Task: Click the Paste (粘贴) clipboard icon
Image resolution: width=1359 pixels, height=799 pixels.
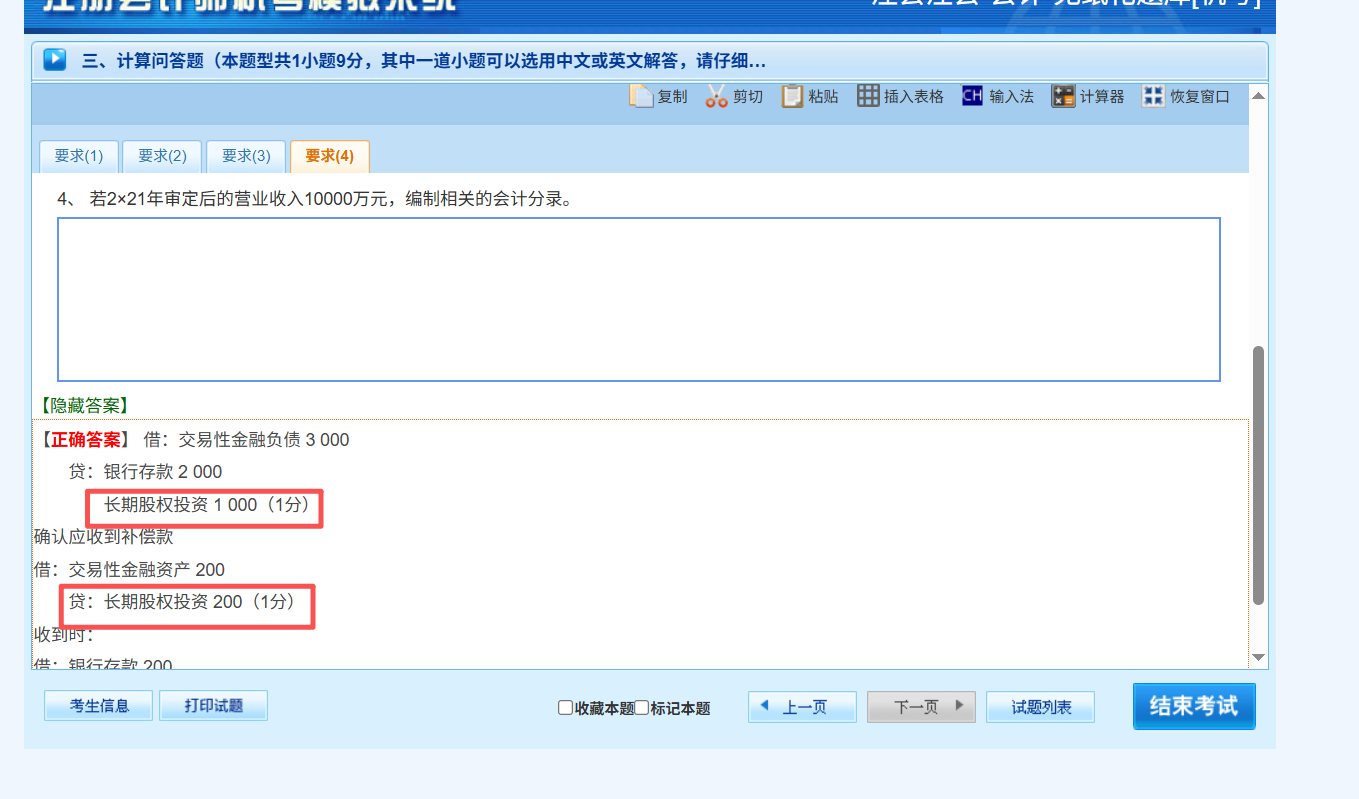Action: tap(792, 96)
